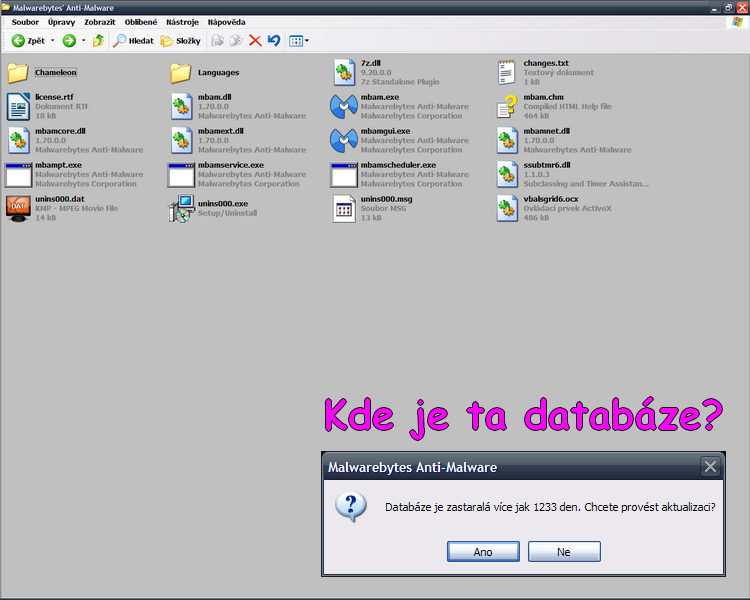
Task: Select the unins000.exe uninstaller icon
Action: 181,209
